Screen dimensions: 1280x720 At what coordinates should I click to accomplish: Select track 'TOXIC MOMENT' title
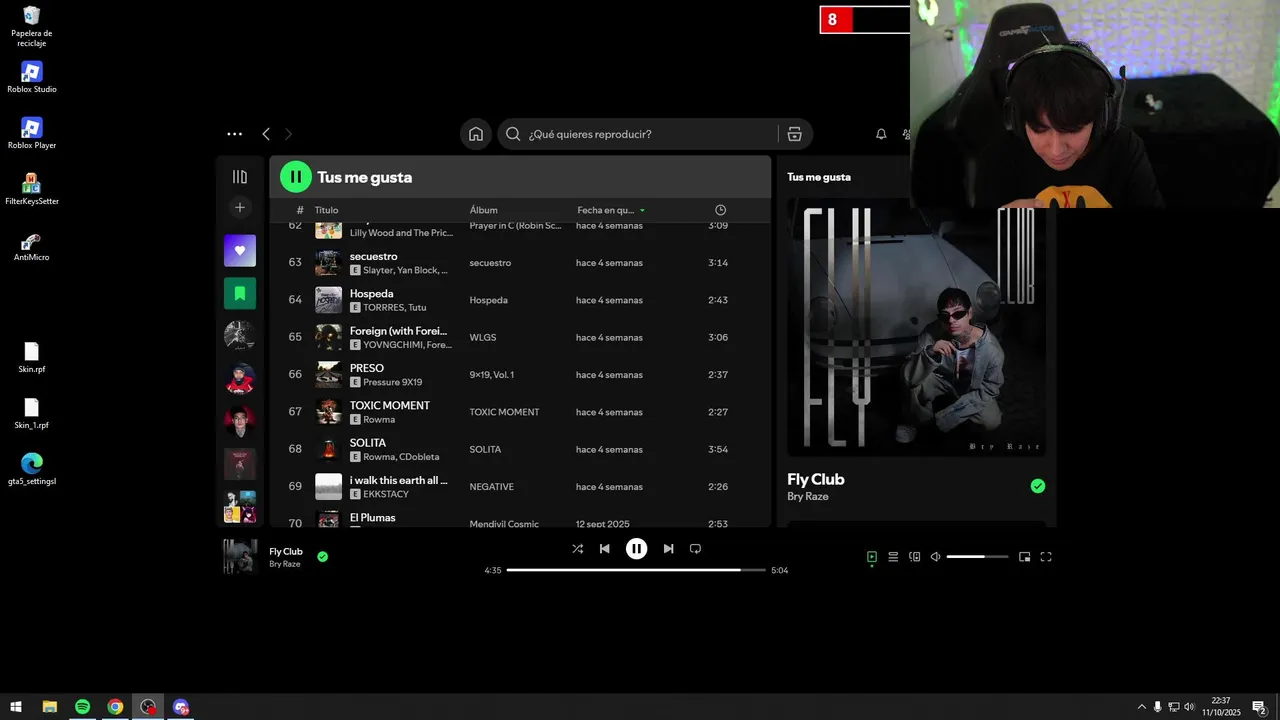tap(390, 405)
